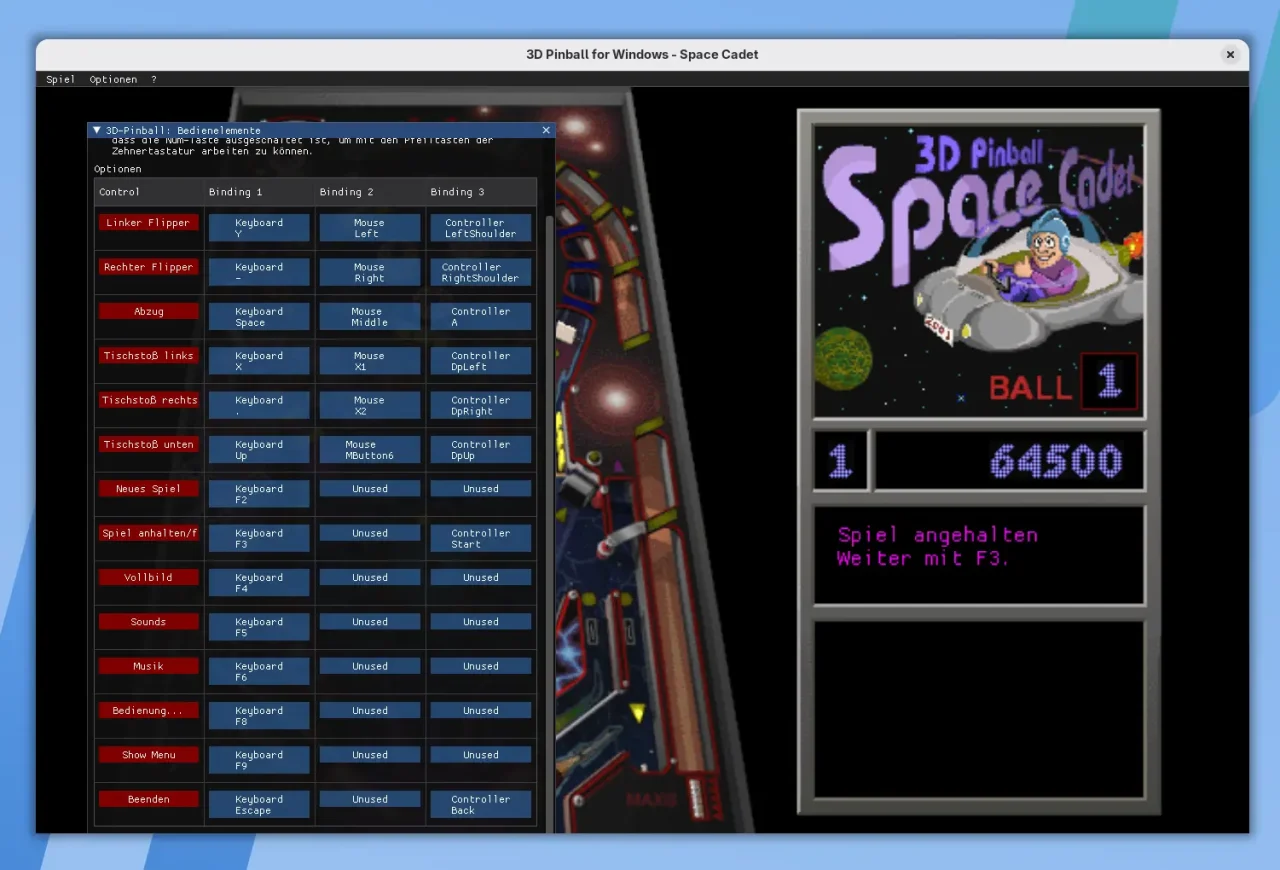The width and height of the screenshot is (1280, 870).
Task: Open the Optionen menu
Action: [x=113, y=79]
